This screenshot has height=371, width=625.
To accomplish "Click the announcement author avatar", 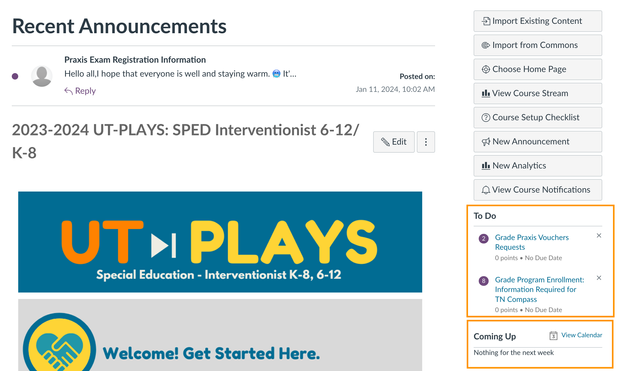I will tap(42, 76).
